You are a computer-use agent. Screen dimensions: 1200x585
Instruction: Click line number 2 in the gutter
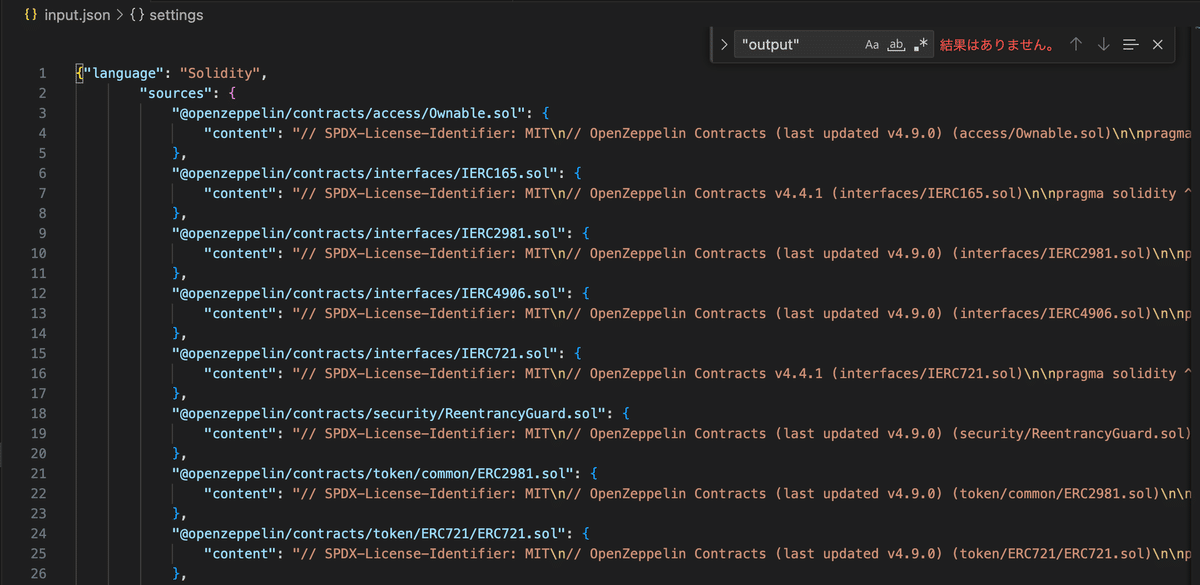[x=42, y=93]
